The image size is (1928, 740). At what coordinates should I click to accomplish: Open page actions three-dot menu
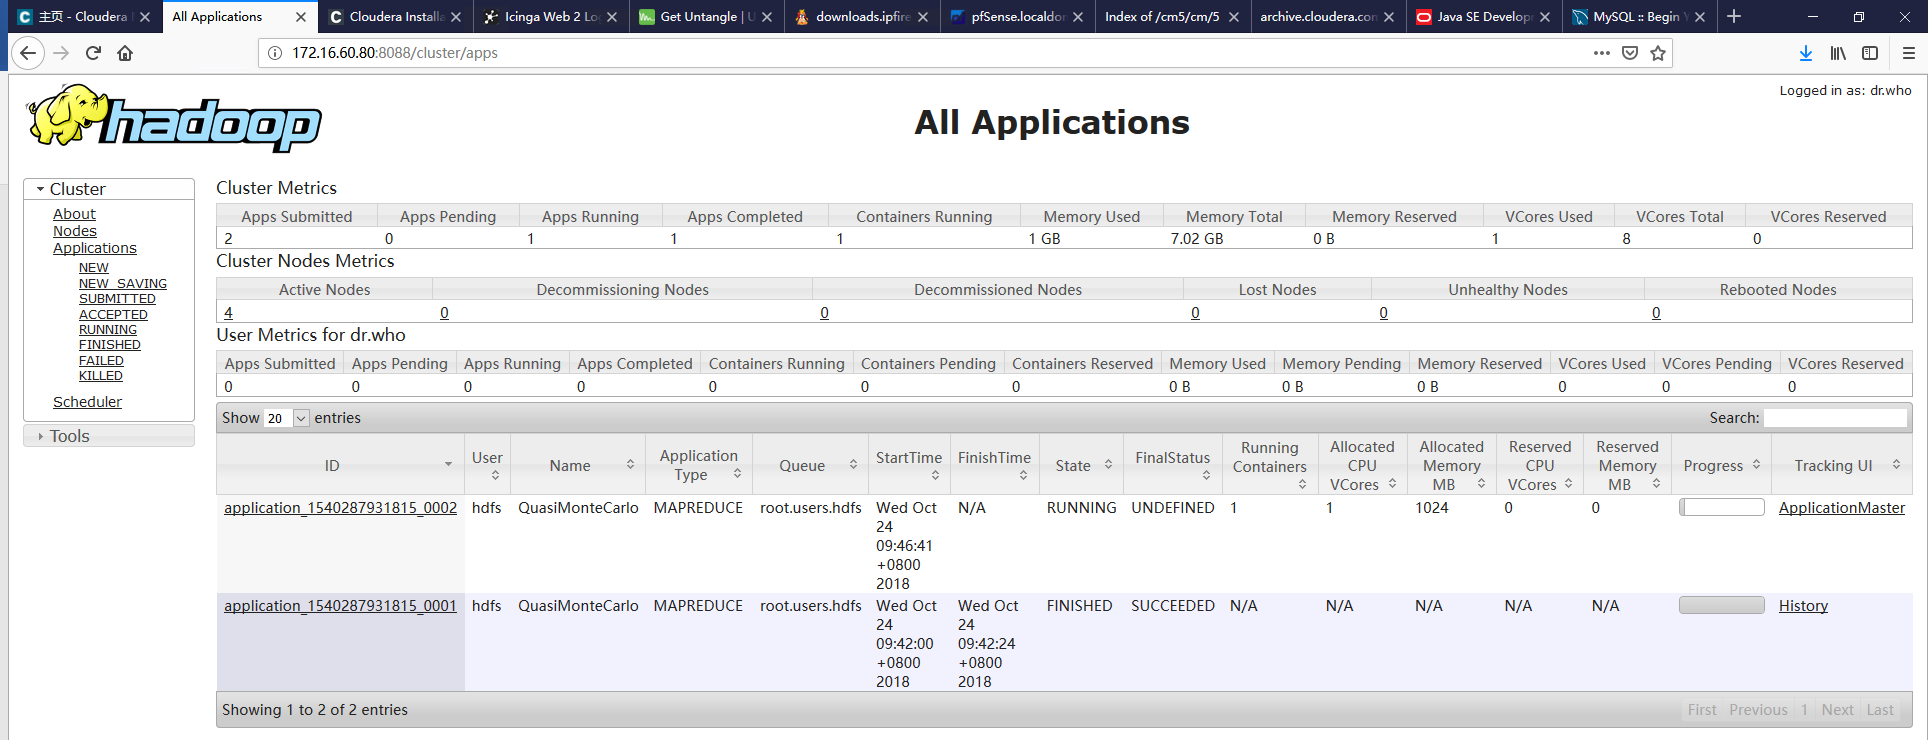[1601, 53]
